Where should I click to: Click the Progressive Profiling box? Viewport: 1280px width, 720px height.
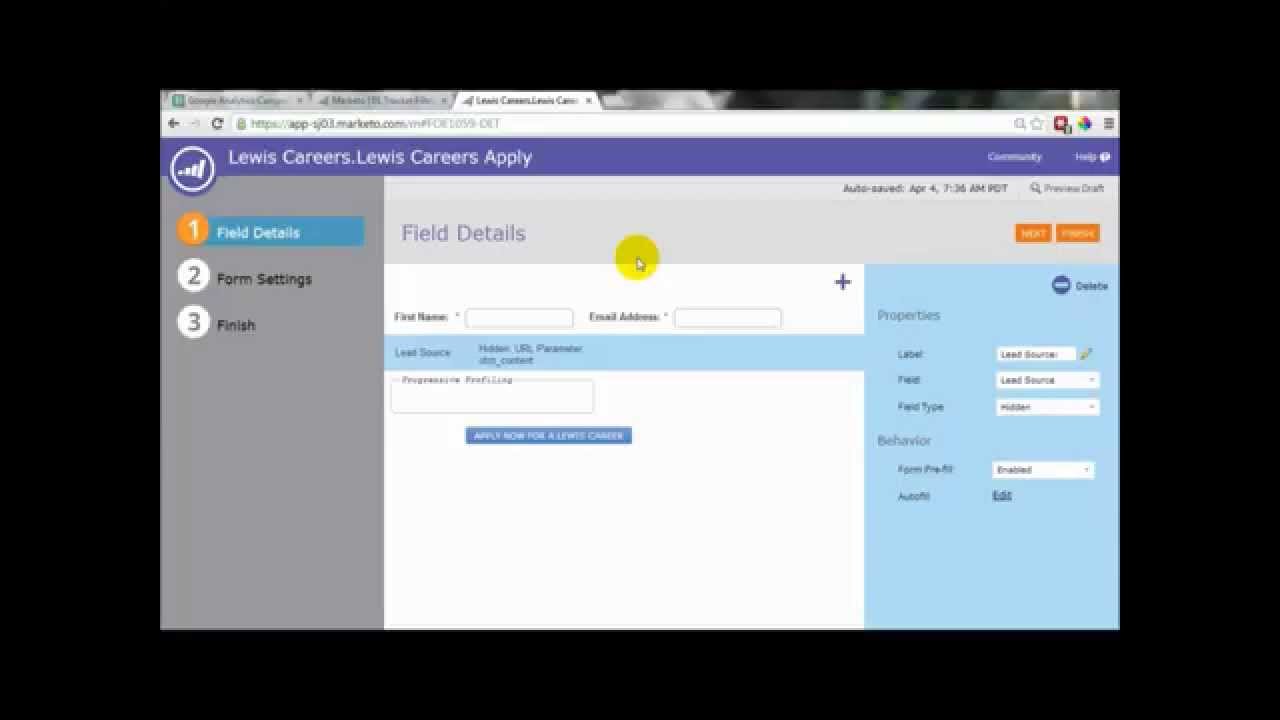click(492, 395)
